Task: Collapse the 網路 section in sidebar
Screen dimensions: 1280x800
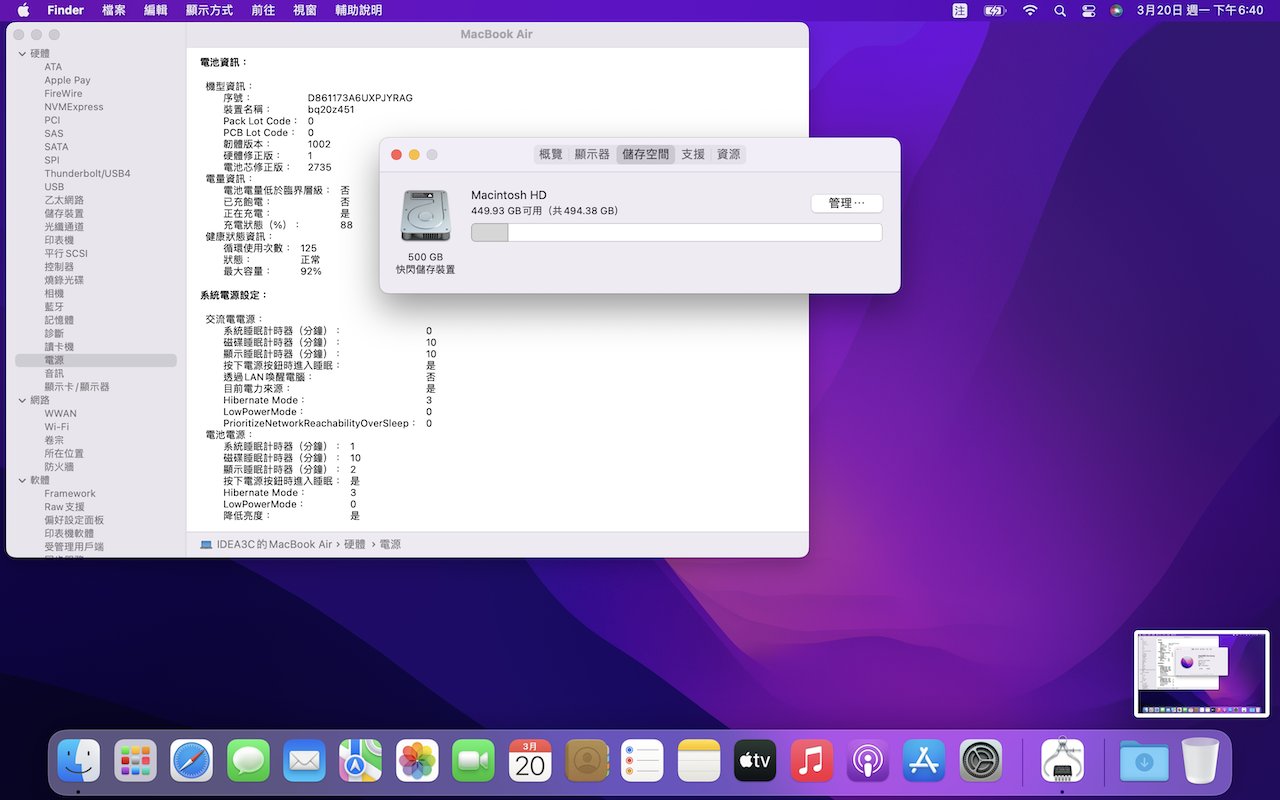Action: 22,400
